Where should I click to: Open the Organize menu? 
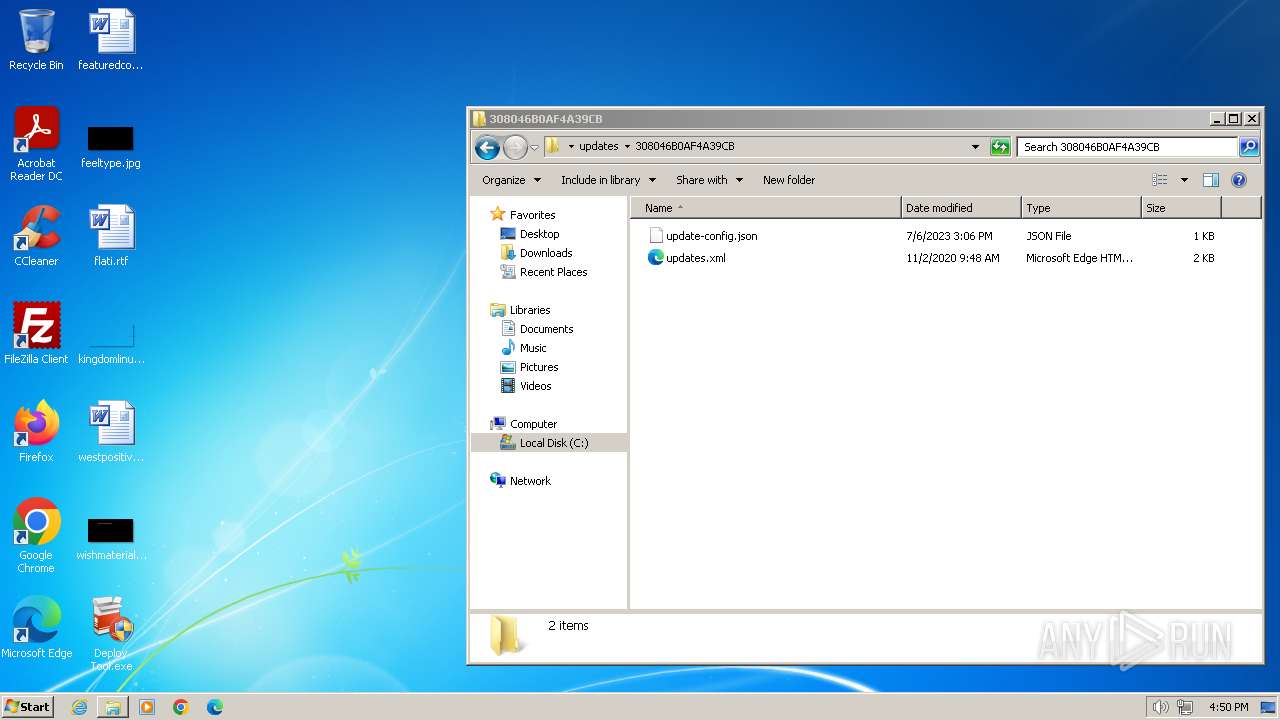[511, 180]
